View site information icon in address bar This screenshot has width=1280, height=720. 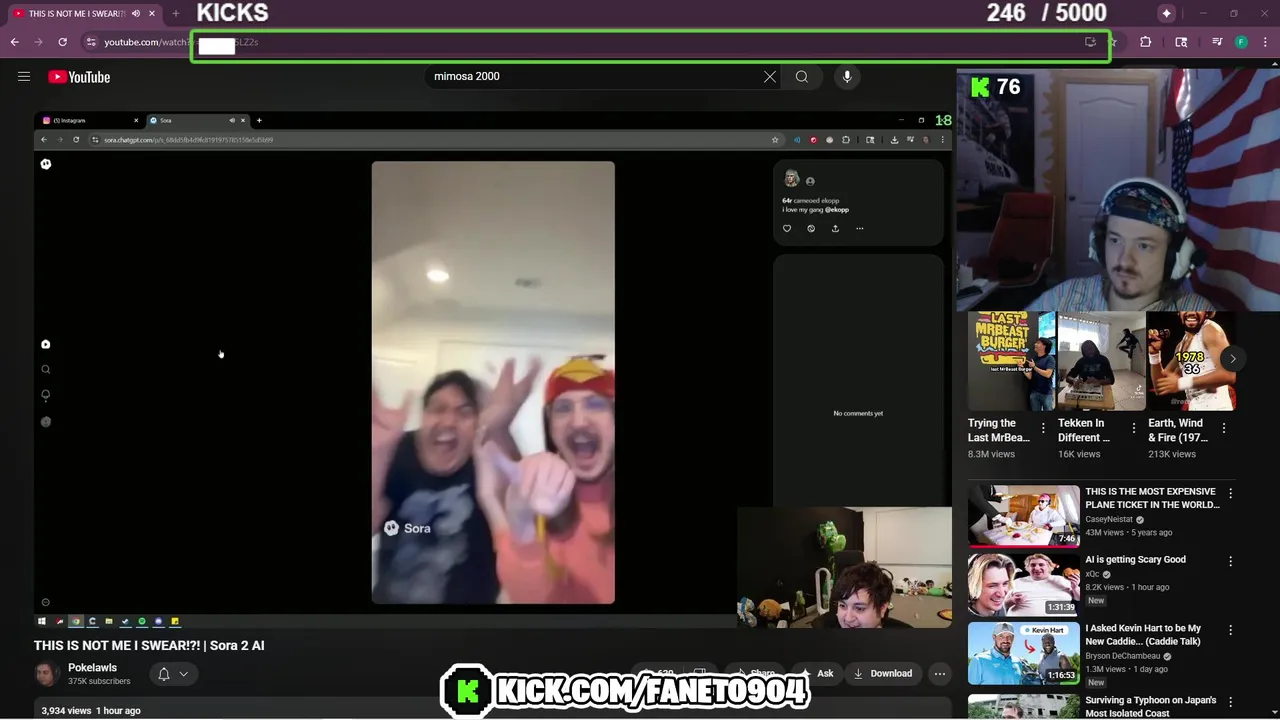(x=91, y=42)
